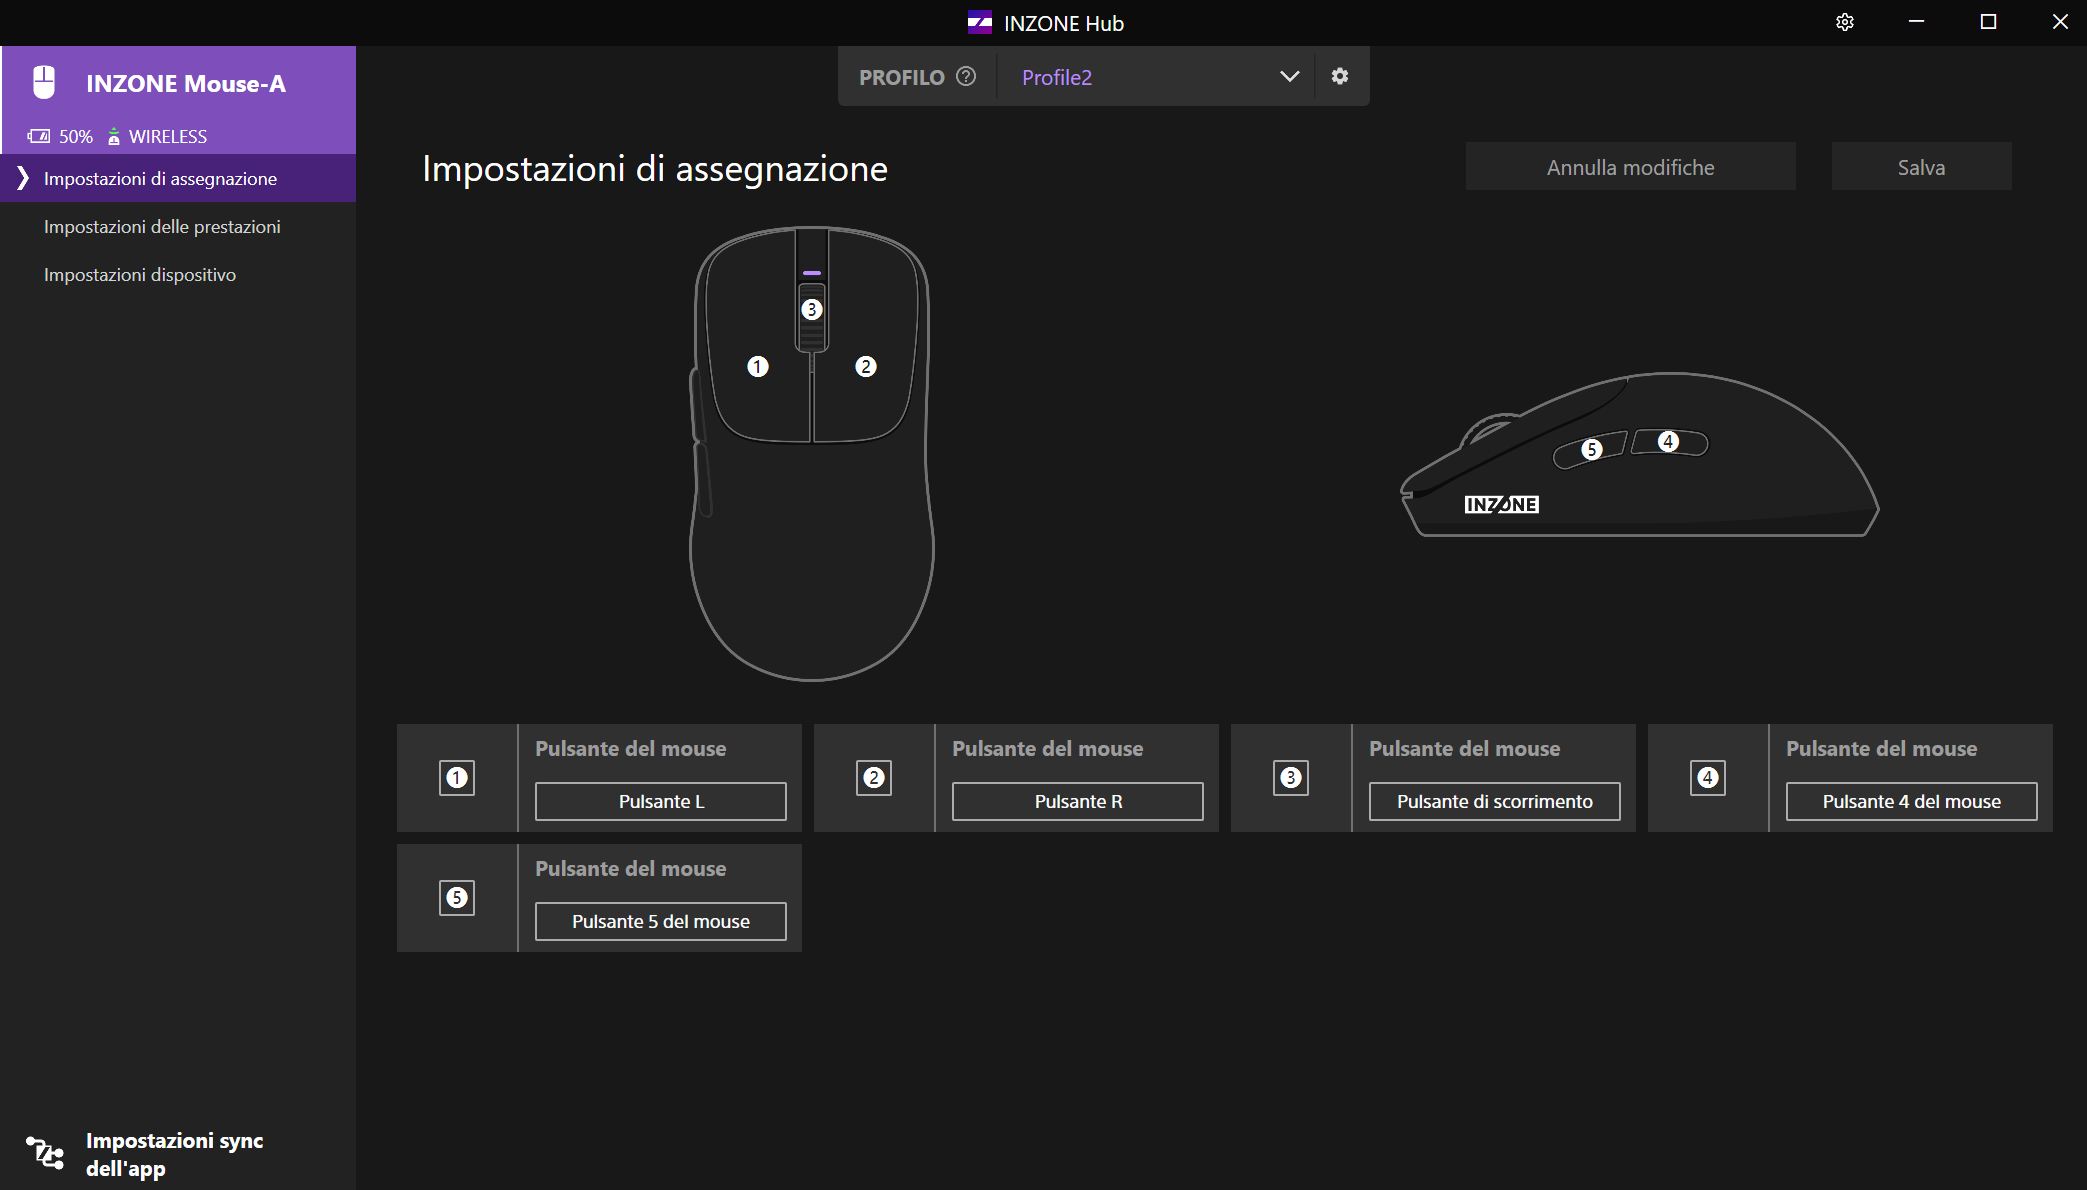Select side button marker 4 on mouse
This screenshot has height=1190, width=2087.
pos(1668,441)
